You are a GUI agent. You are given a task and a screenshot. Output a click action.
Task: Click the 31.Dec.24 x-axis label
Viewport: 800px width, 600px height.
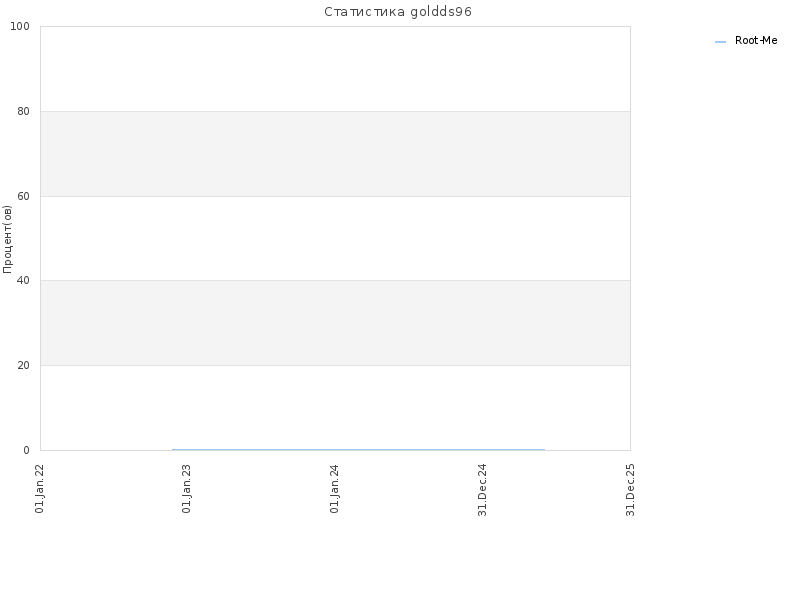483,490
